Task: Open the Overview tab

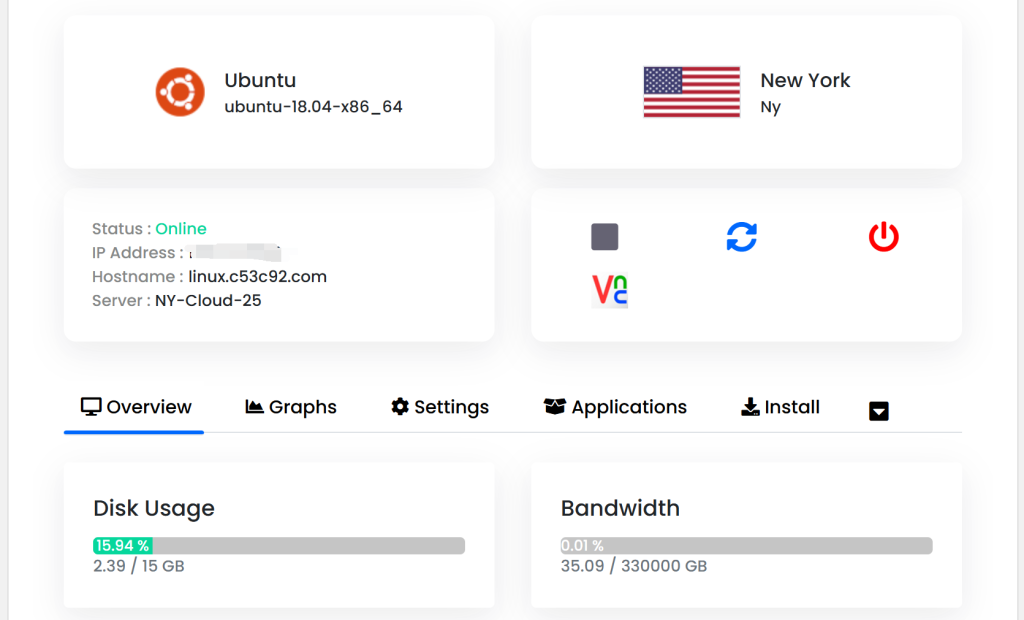Action: pyautogui.click(x=136, y=407)
